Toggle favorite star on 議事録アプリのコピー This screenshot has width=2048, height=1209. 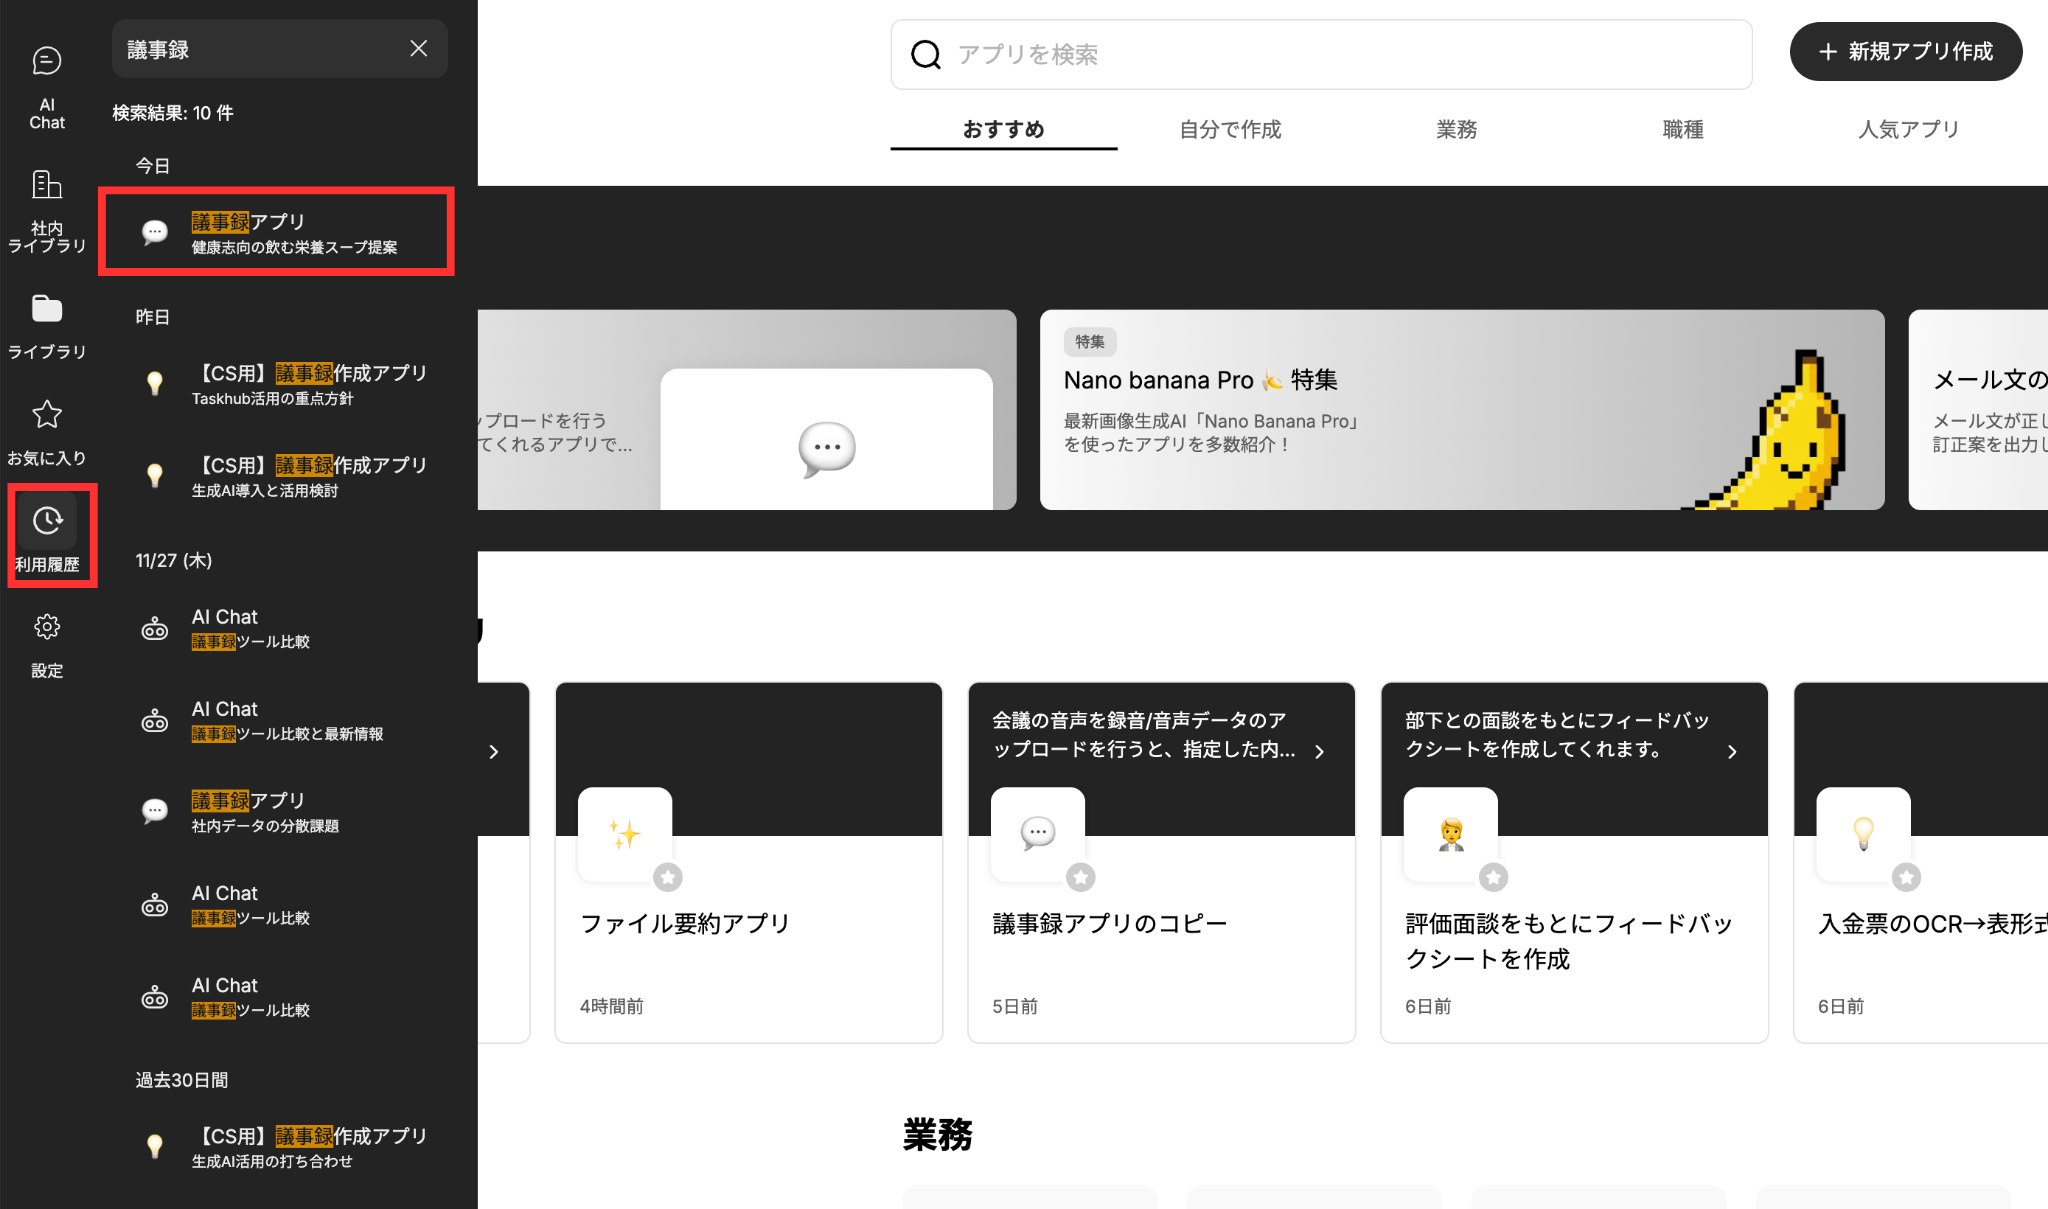(1080, 877)
